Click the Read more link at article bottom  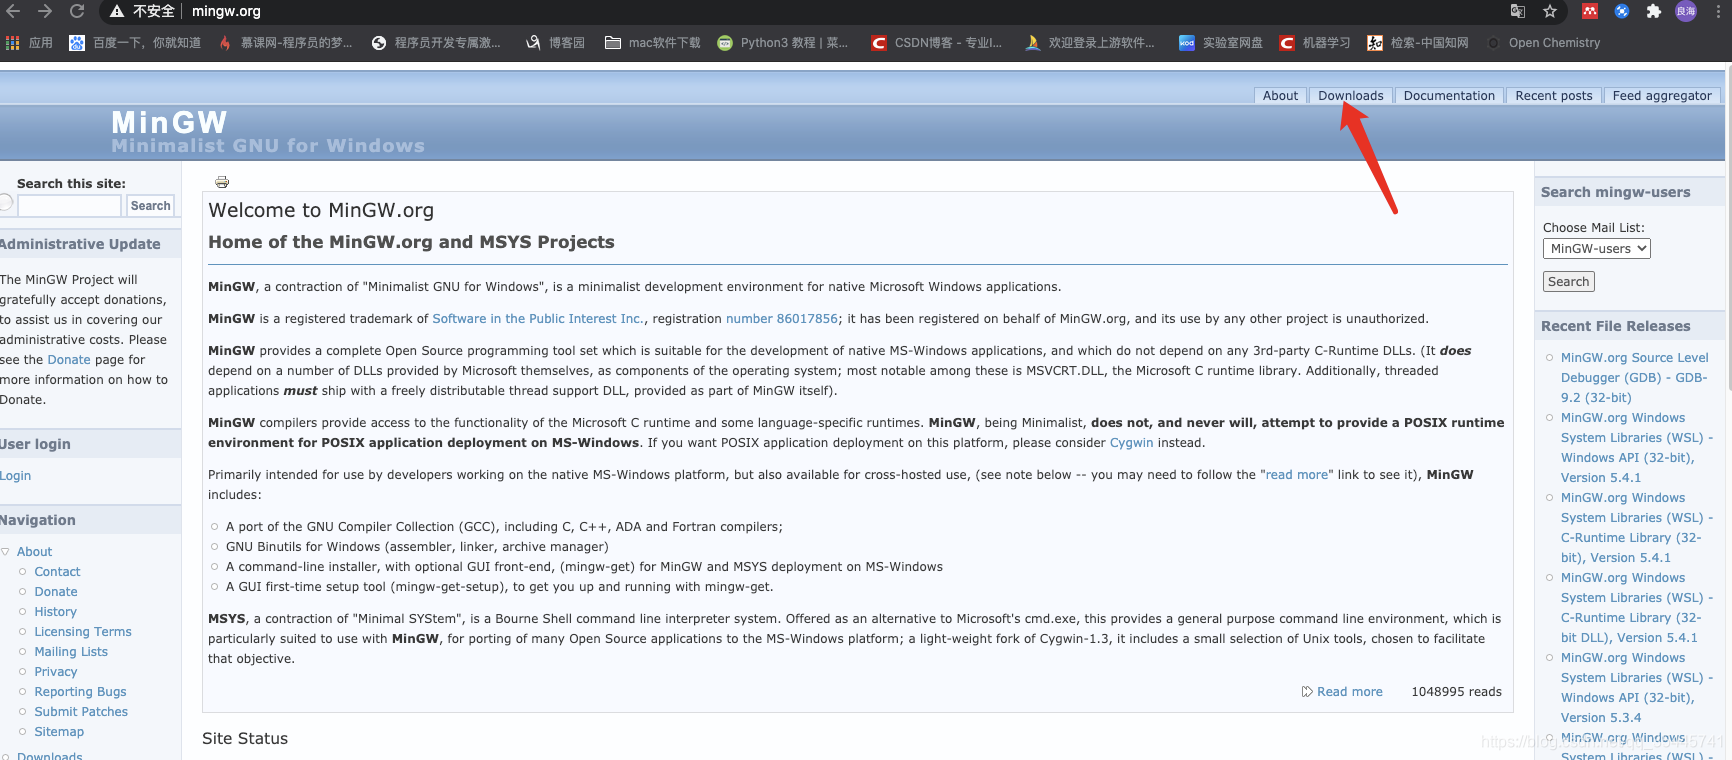tap(1349, 692)
